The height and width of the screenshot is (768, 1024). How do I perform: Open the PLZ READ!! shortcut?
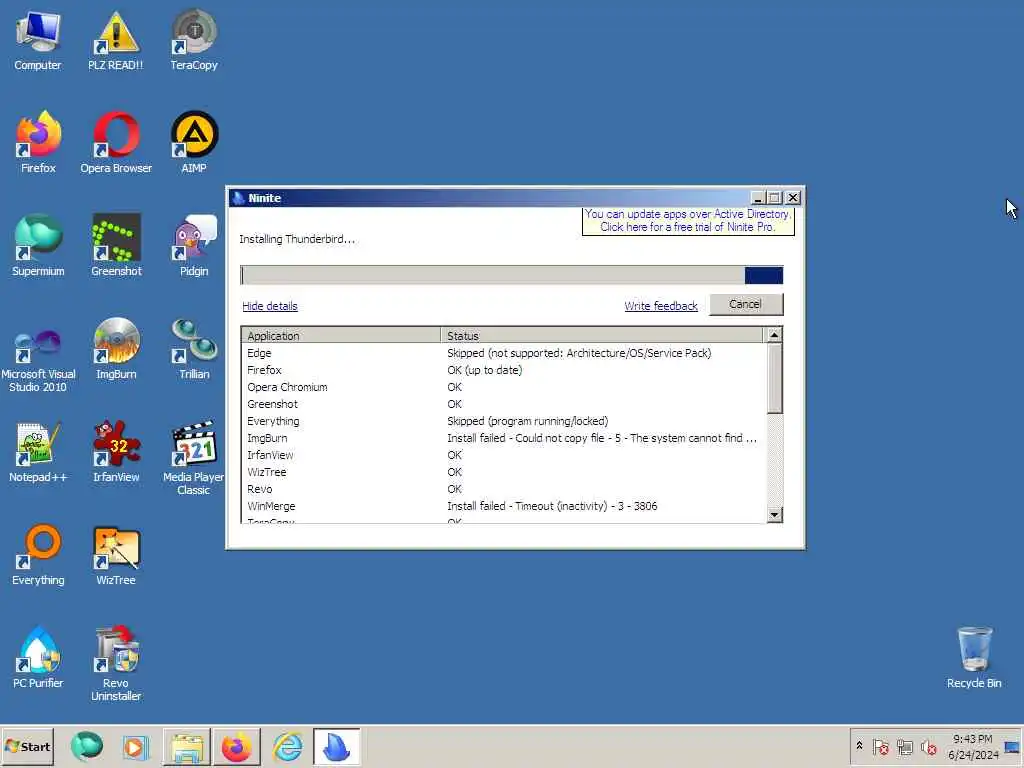coord(116,40)
